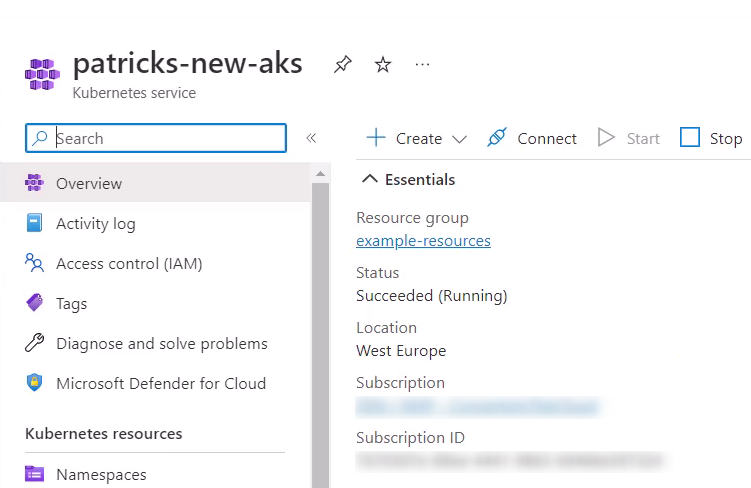The width and height of the screenshot is (751, 488).
Task: Collapse the Essentials section chevron
Action: point(370,179)
